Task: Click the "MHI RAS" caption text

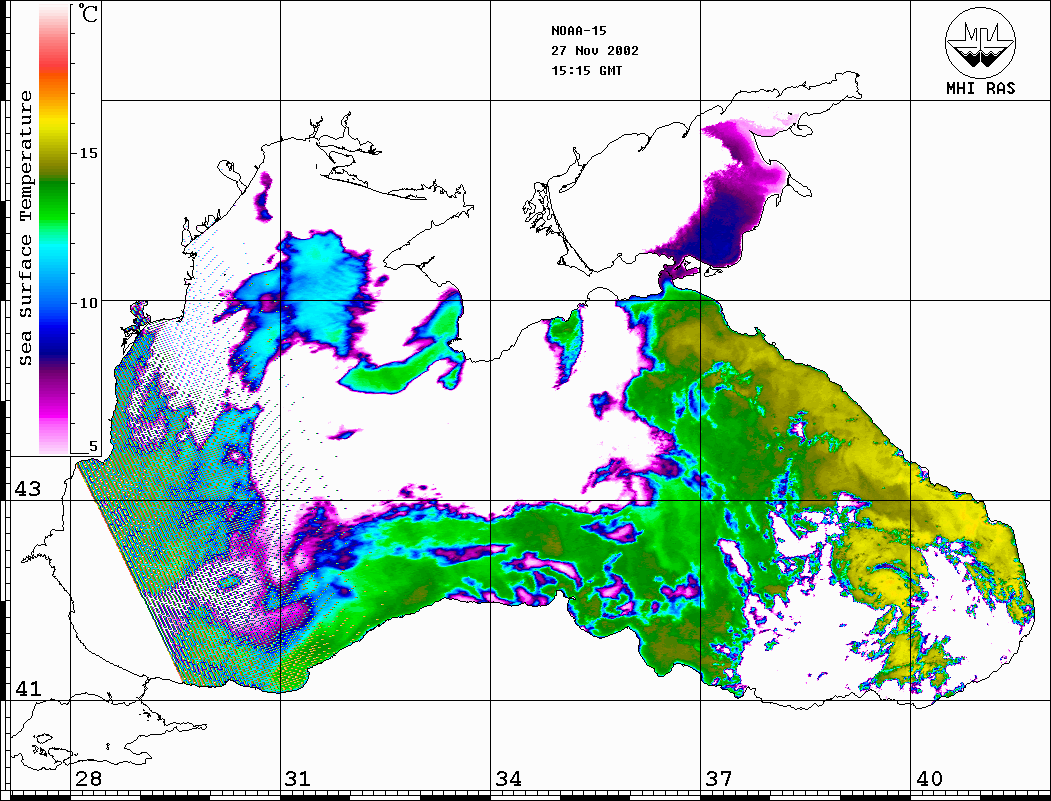Action: click(981, 88)
